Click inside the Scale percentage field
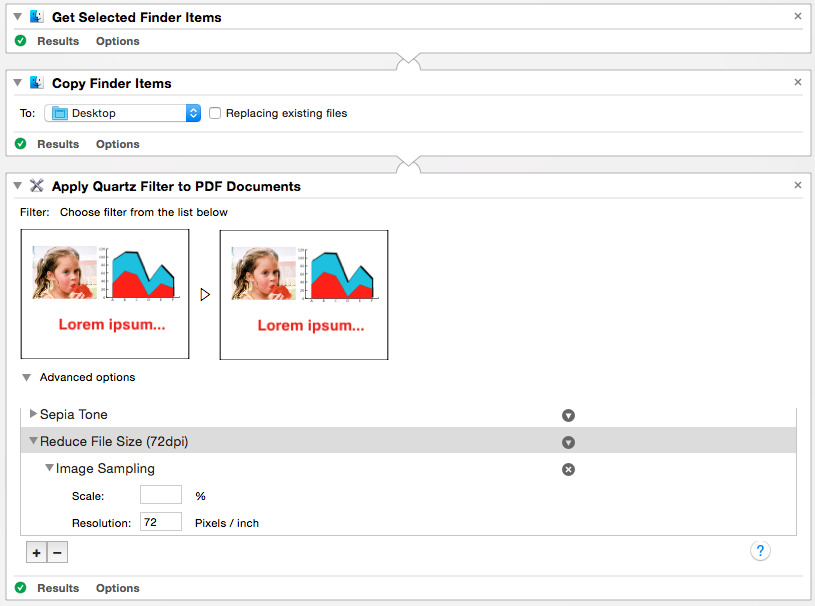Viewport: 815px width, 606px height. click(x=161, y=494)
